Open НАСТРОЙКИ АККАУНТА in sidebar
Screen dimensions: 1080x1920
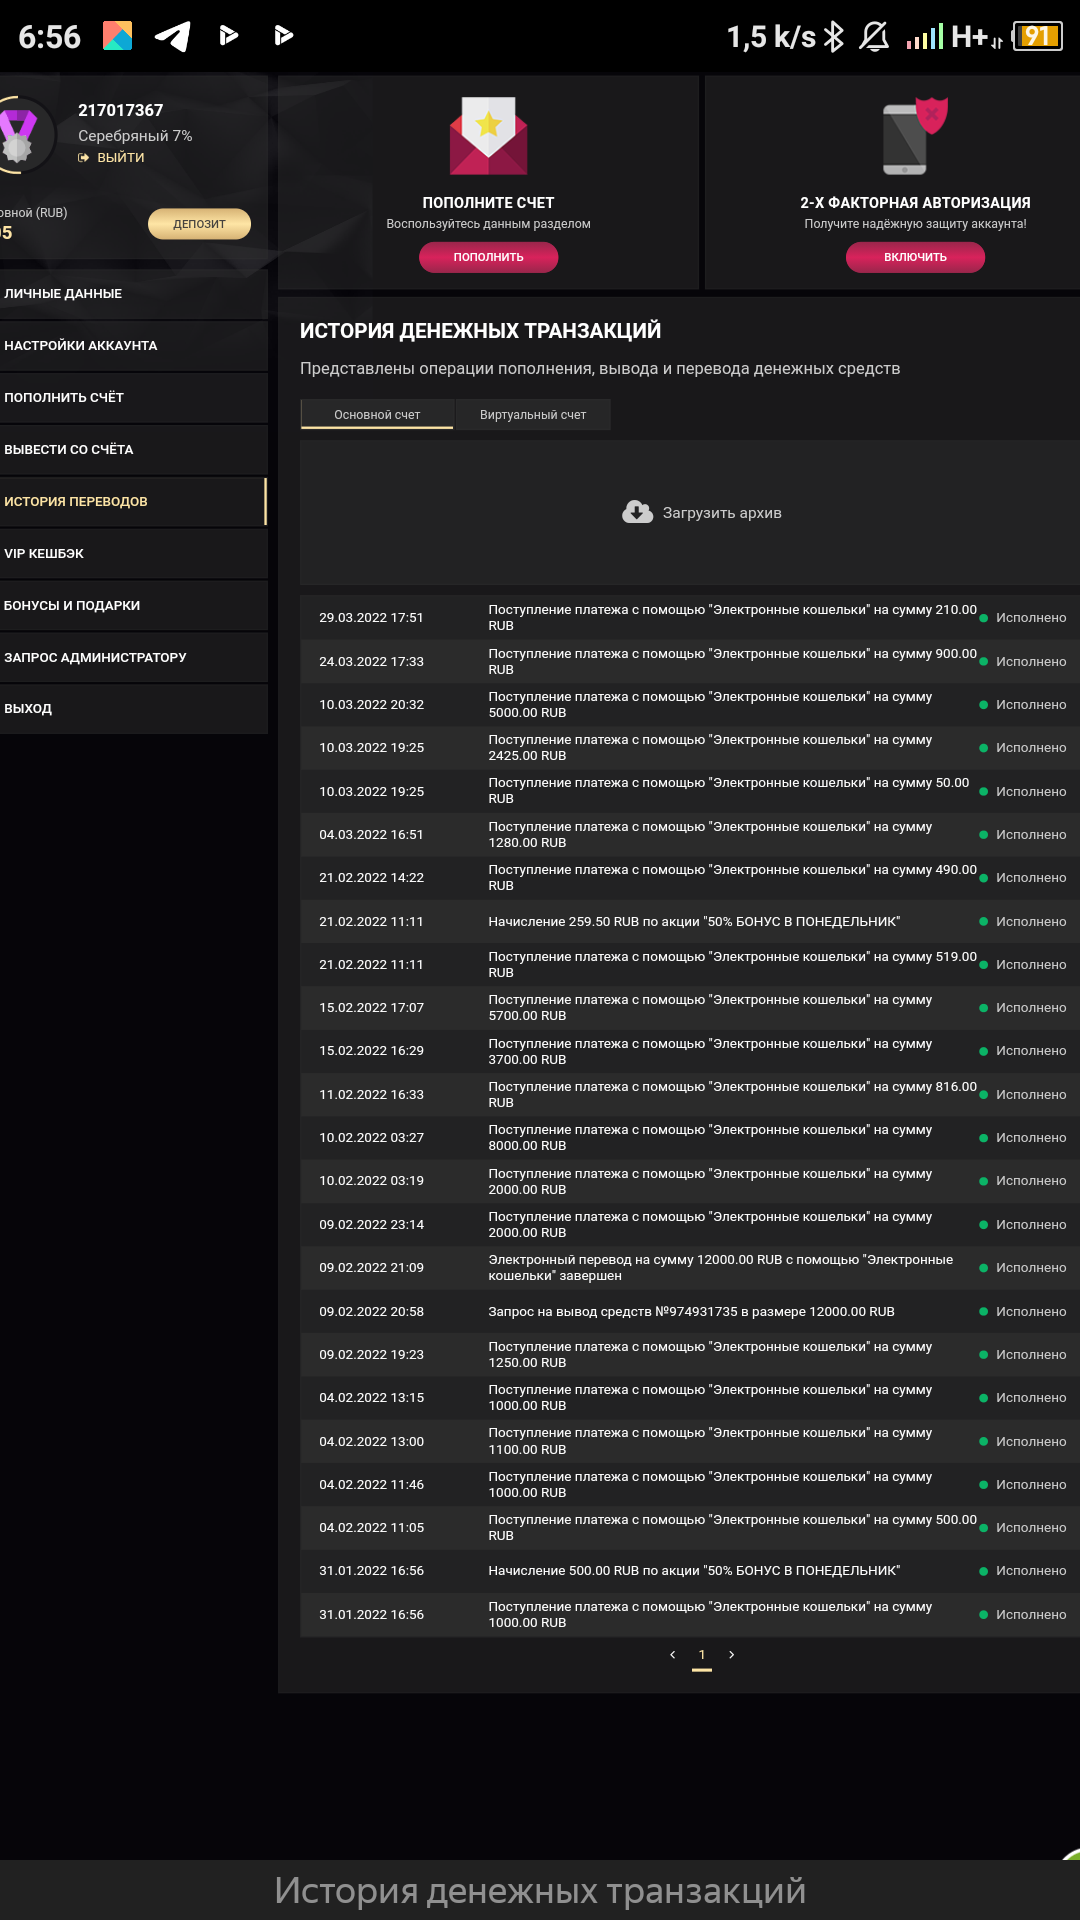tap(132, 346)
